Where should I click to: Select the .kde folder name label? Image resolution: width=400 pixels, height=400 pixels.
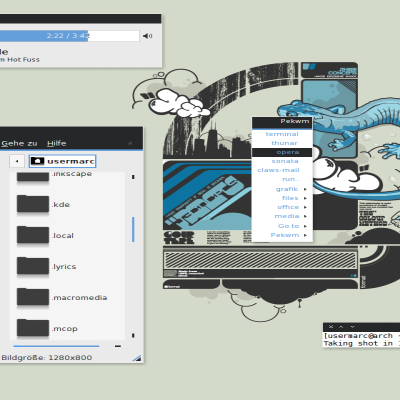click(x=61, y=205)
